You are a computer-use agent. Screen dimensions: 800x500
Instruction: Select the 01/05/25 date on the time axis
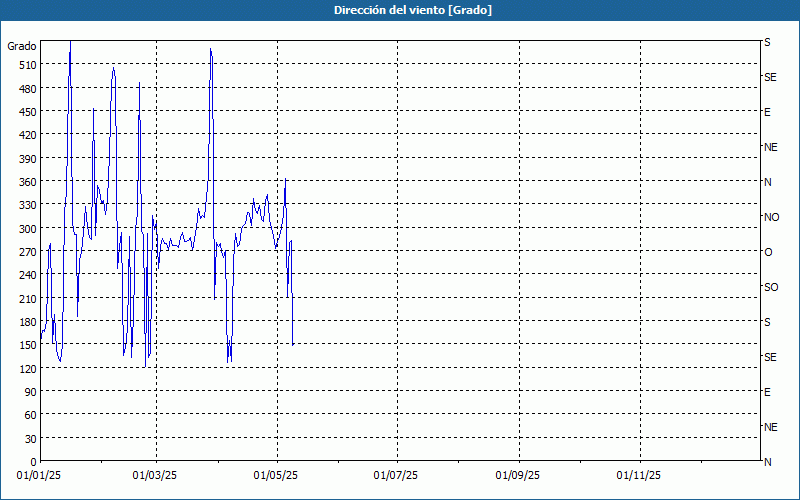pyautogui.click(x=276, y=476)
